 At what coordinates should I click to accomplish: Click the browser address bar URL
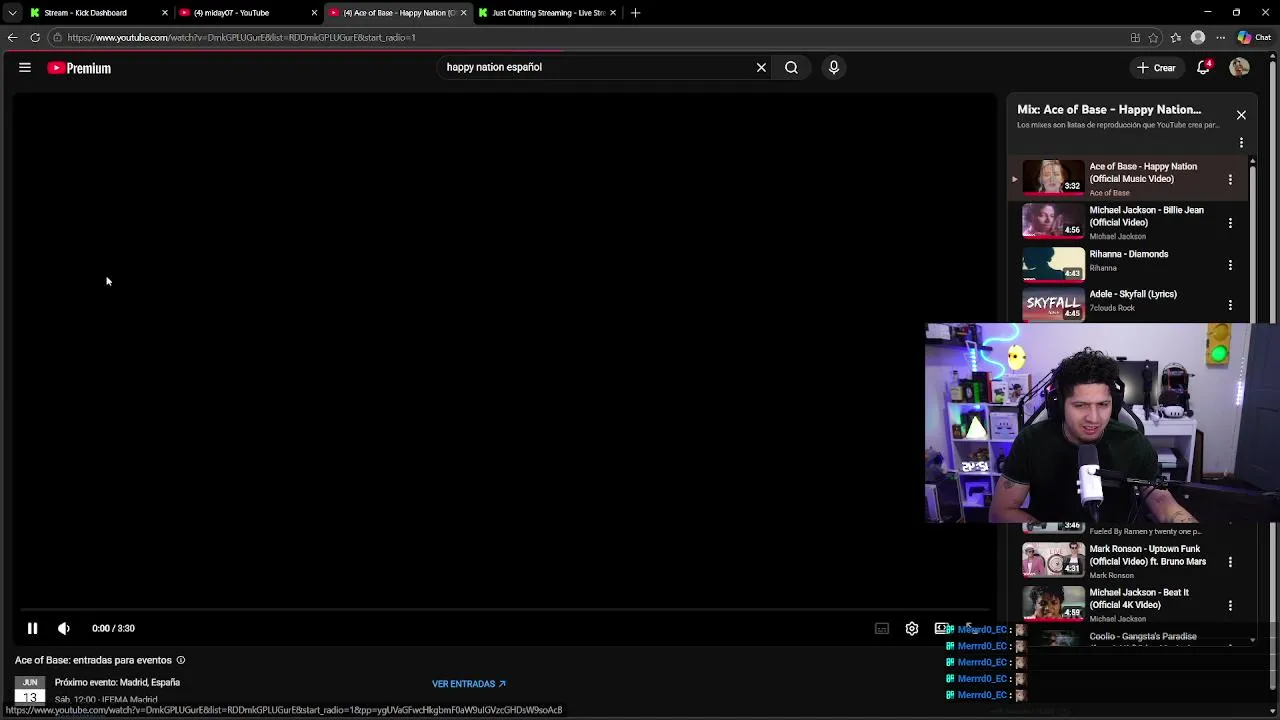(x=241, y=38)
